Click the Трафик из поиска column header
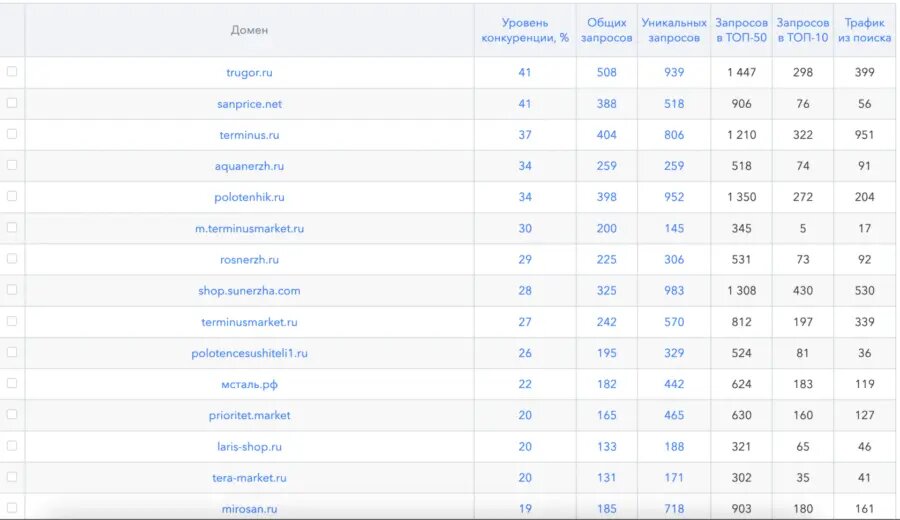Screen dimensions: 900x520 click(x=864, y=30)
